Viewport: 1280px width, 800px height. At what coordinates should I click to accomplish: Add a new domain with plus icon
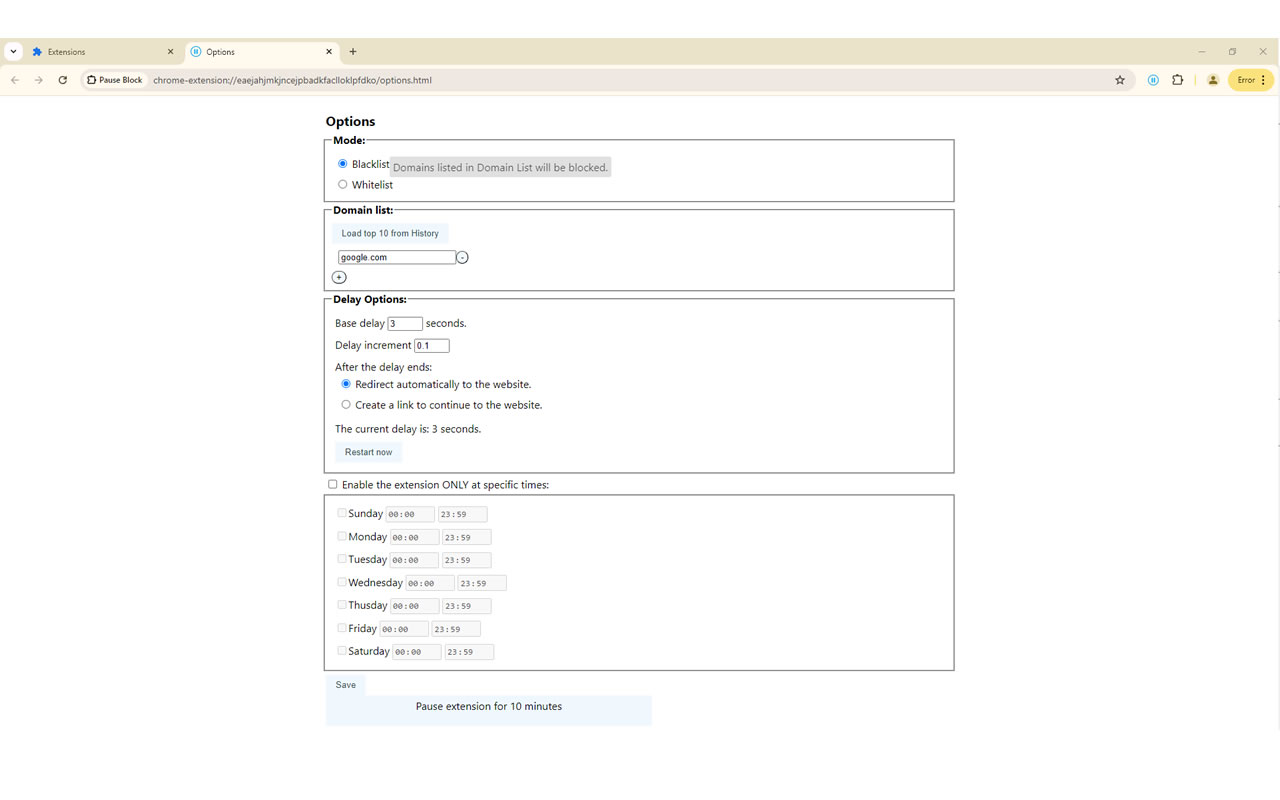coord(339,277)
